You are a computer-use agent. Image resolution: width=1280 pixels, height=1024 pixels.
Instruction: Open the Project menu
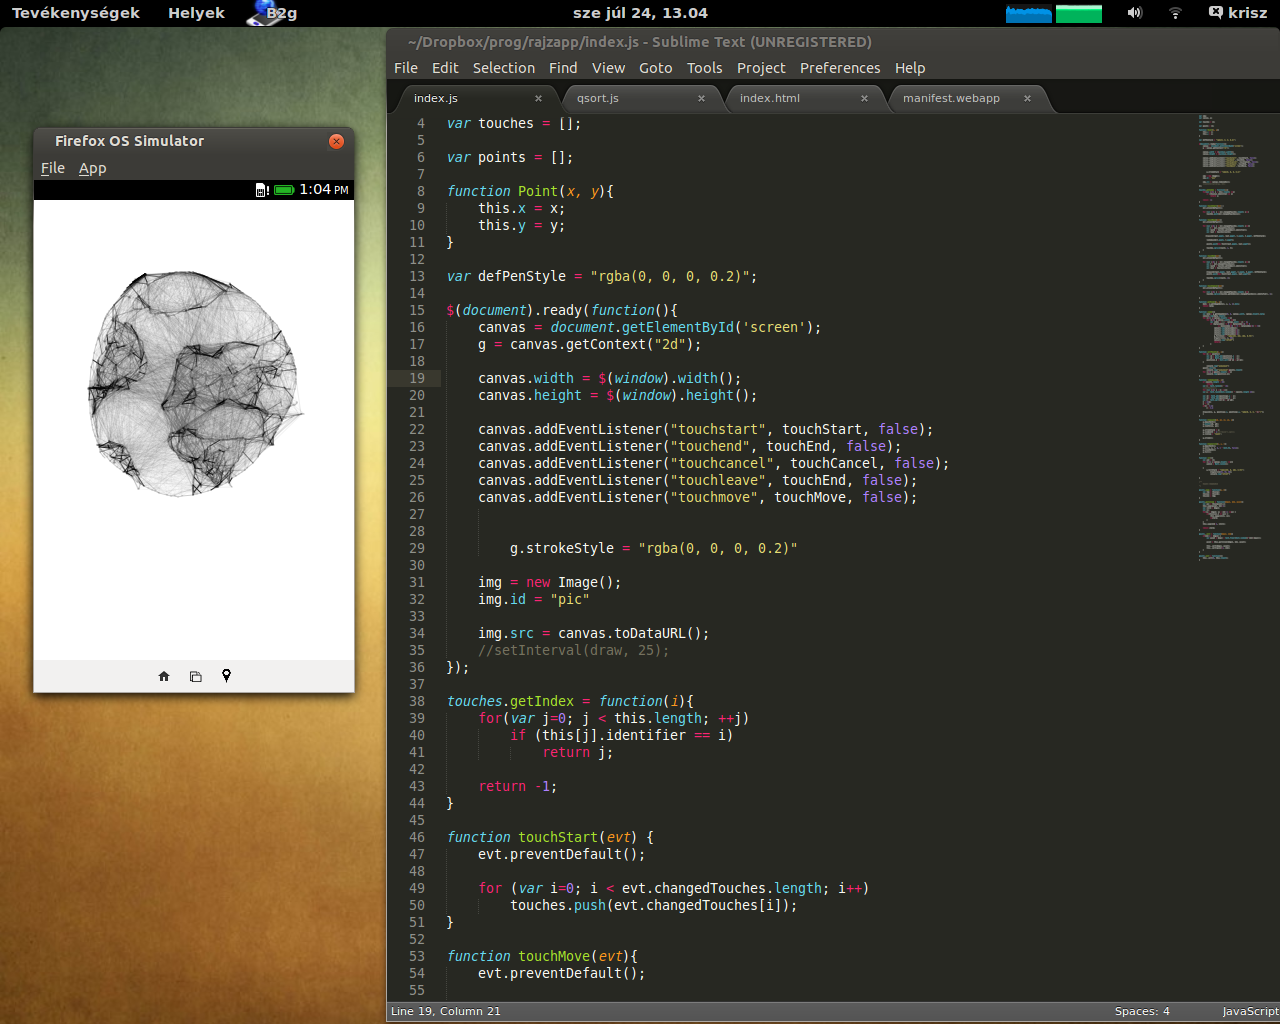coord(761,68)
